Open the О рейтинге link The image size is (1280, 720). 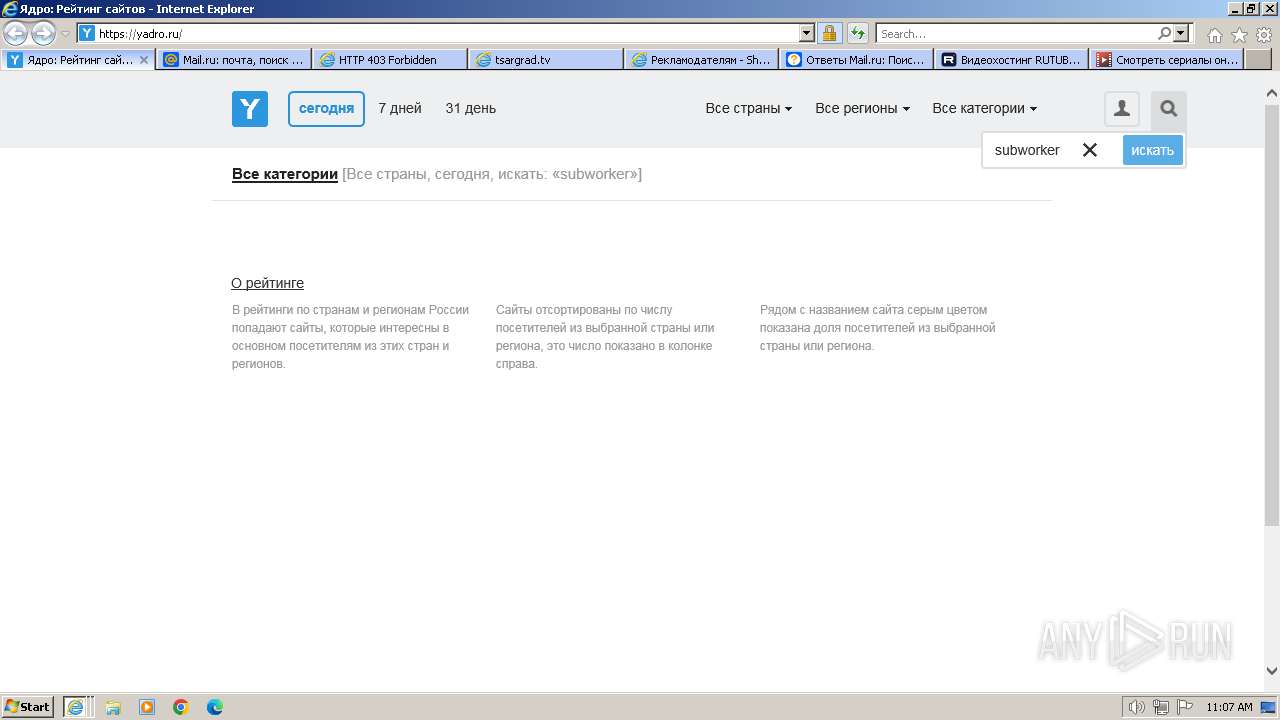(x=267, y=283)
